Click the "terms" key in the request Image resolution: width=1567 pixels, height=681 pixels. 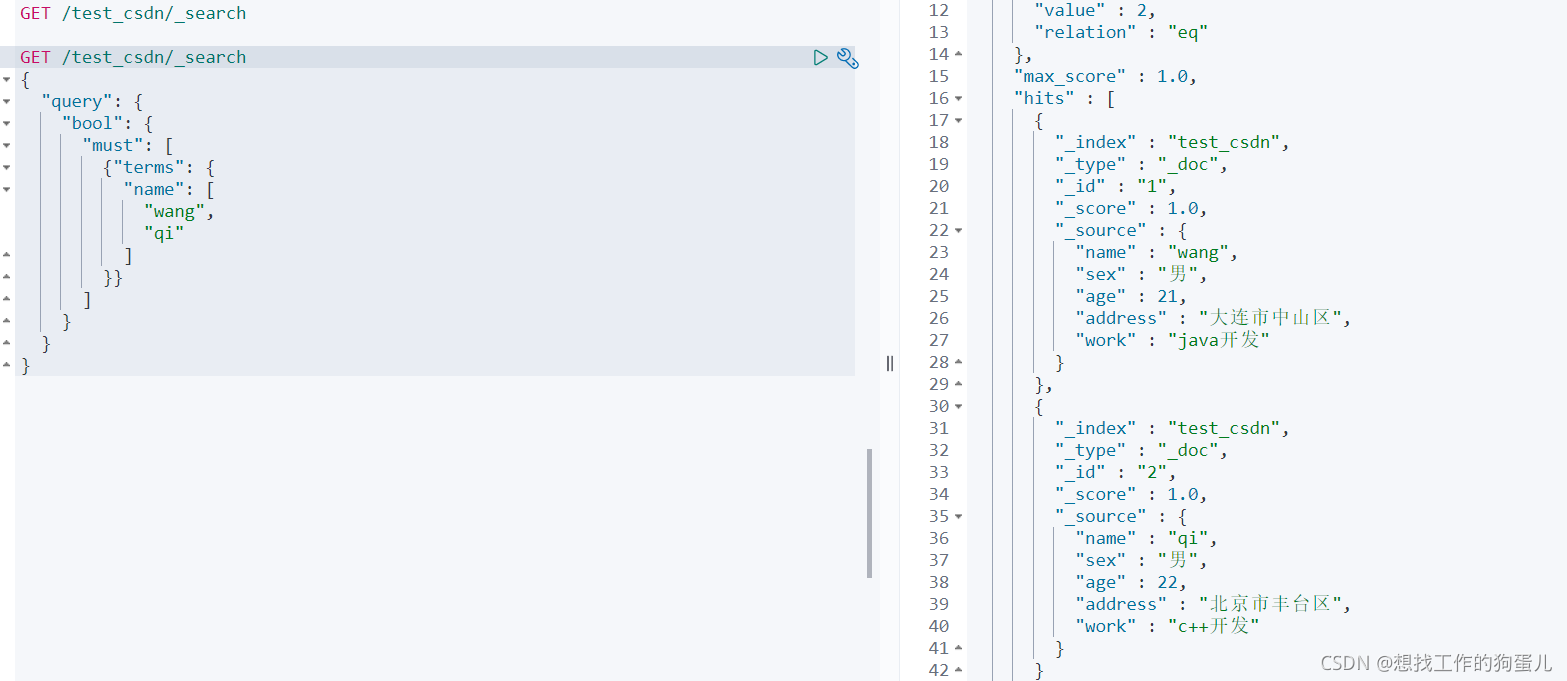(x=149, y=167)
